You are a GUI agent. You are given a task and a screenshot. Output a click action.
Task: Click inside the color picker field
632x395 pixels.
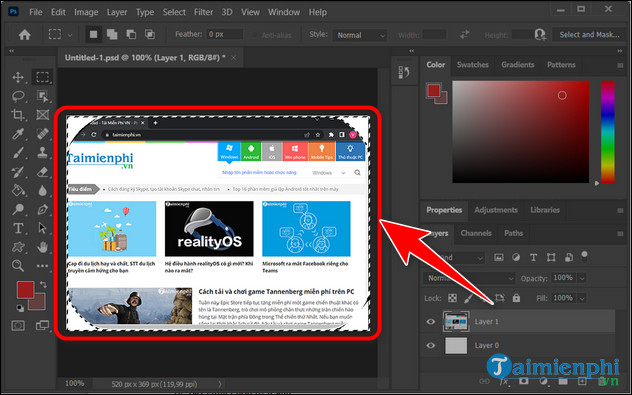click(x=520, y=131)
